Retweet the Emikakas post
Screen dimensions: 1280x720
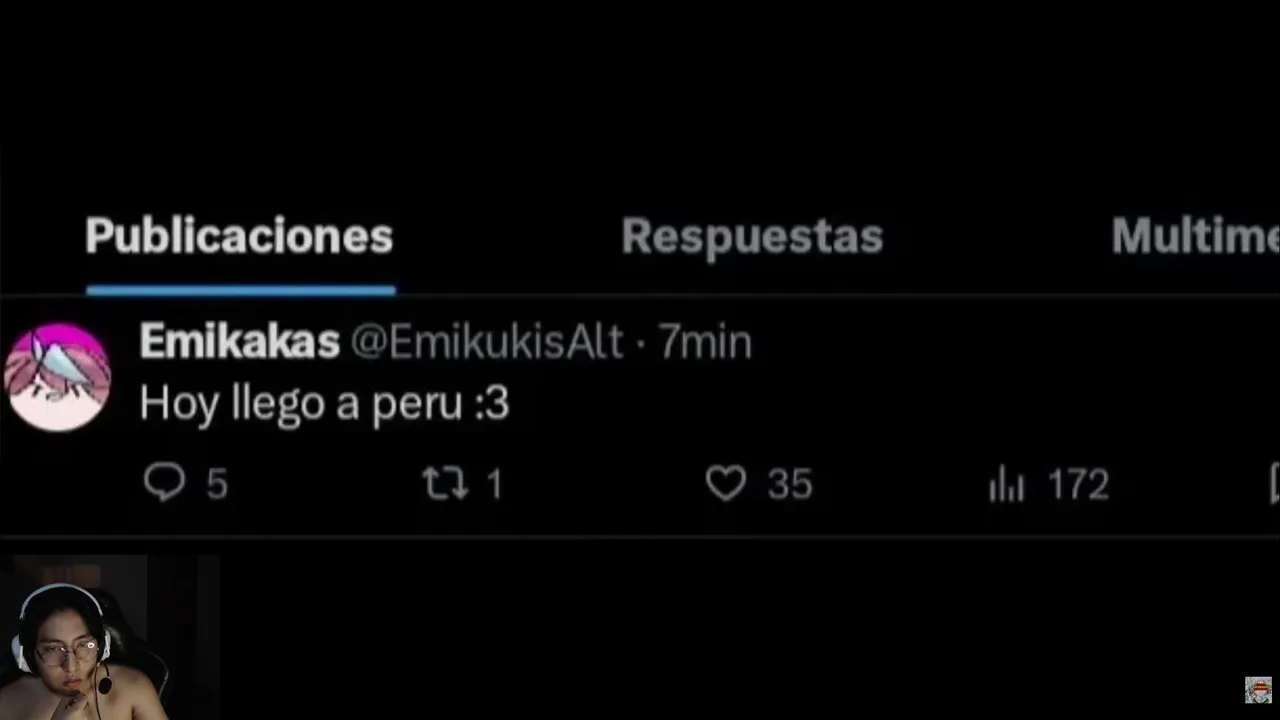(x=445, y=485)
